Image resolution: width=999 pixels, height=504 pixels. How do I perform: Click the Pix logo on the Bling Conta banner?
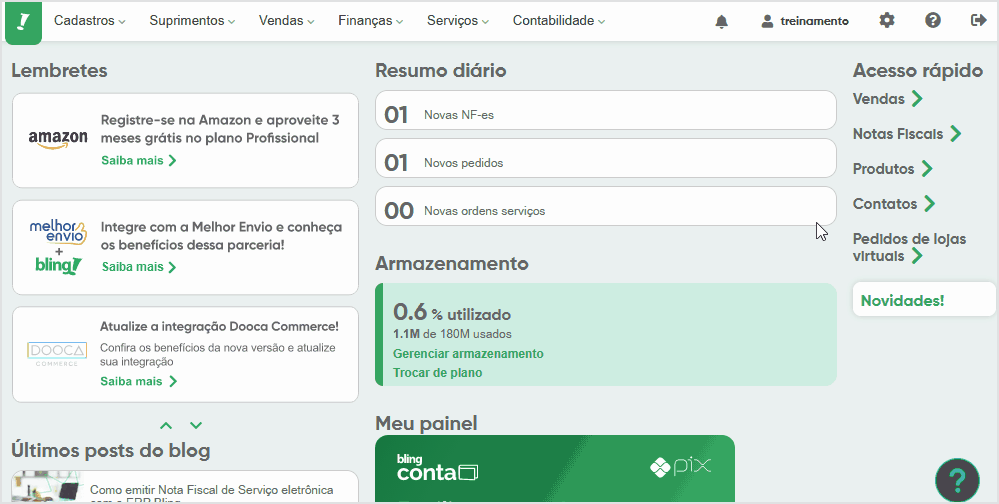point(680,466)
